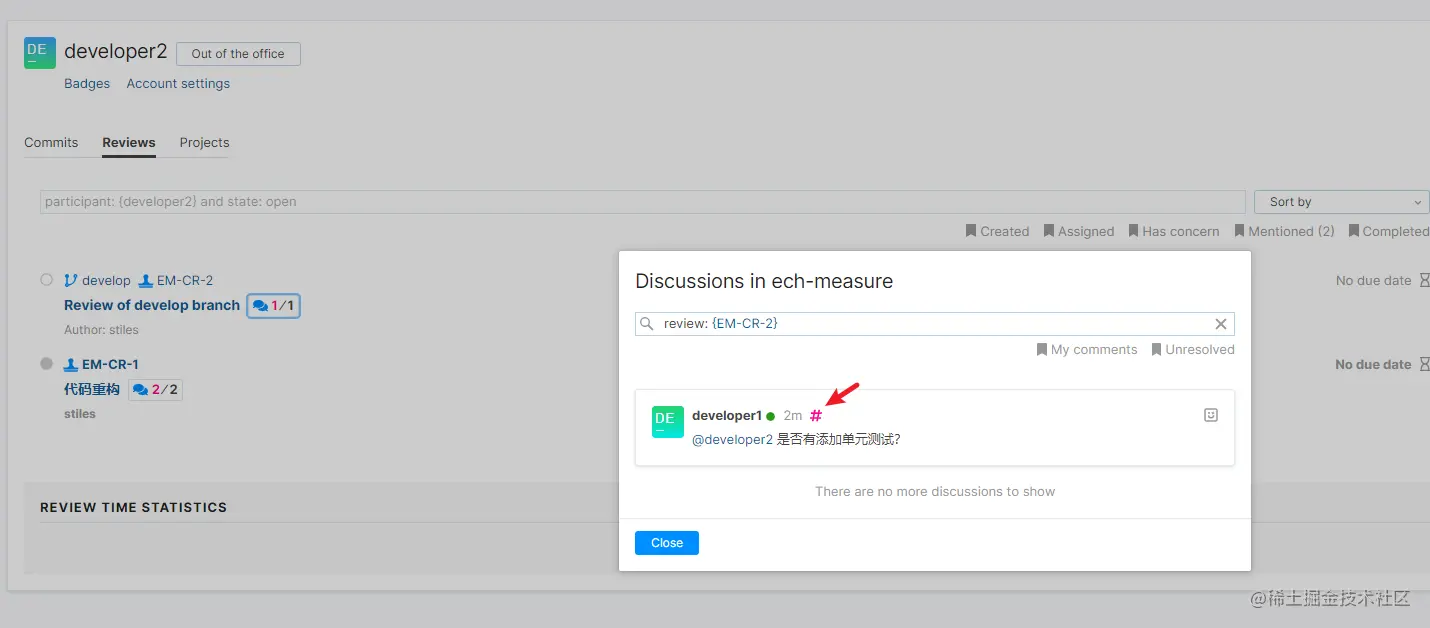Click the developer2 profile name heading
1430x628 pixels.
[116, 52]
